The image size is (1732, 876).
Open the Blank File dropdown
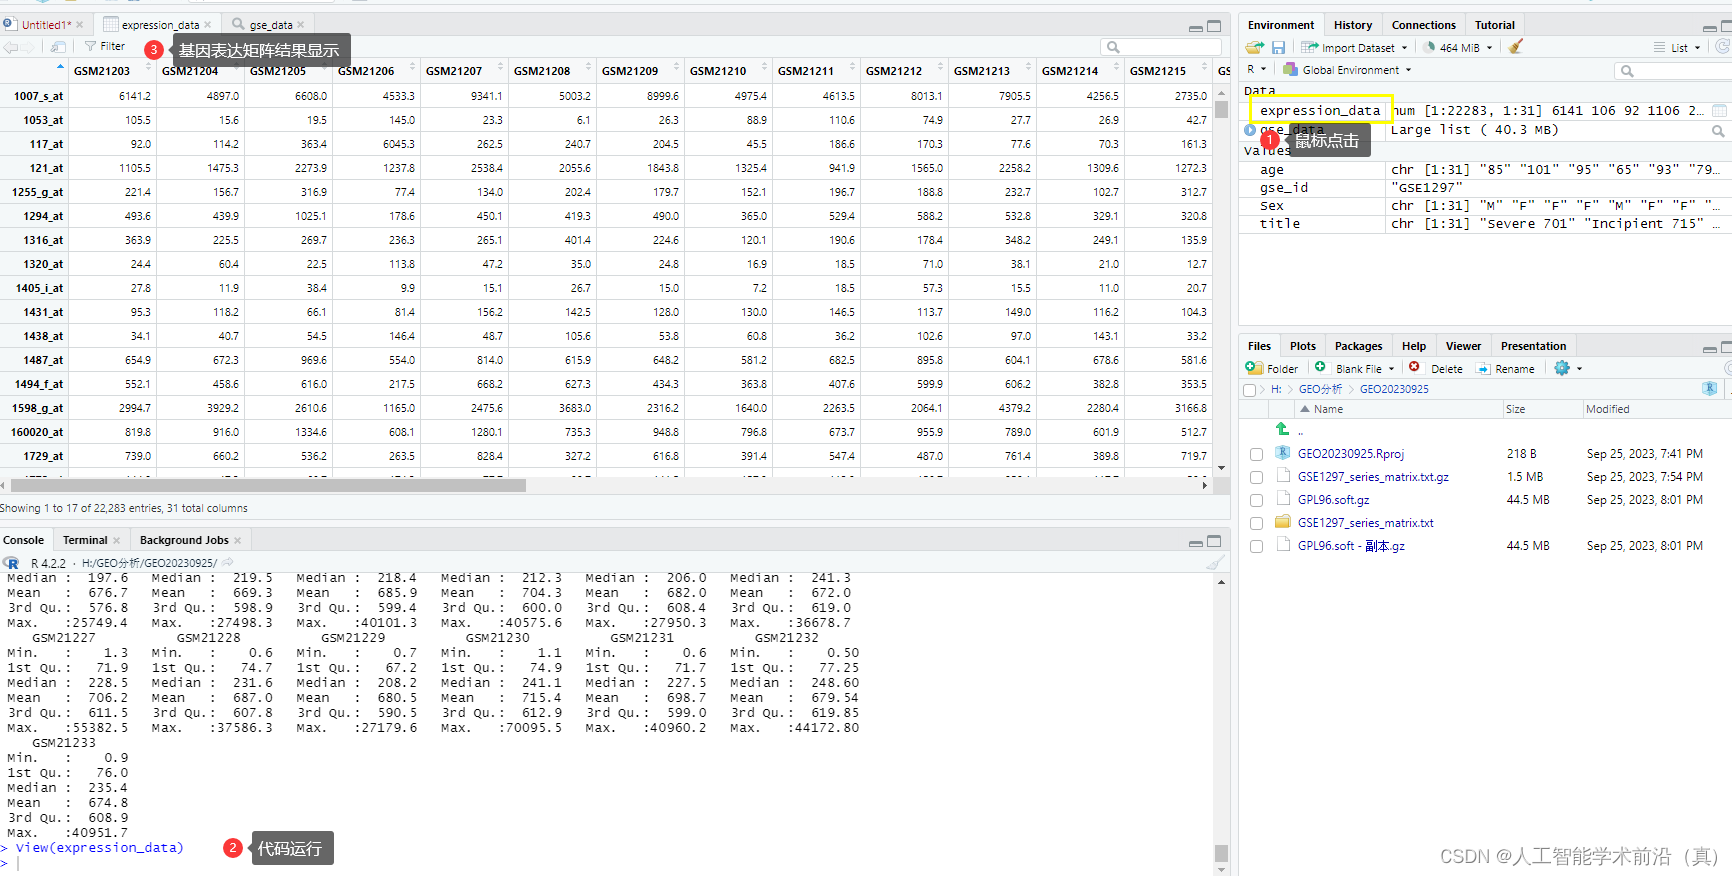pos(1354,368)
